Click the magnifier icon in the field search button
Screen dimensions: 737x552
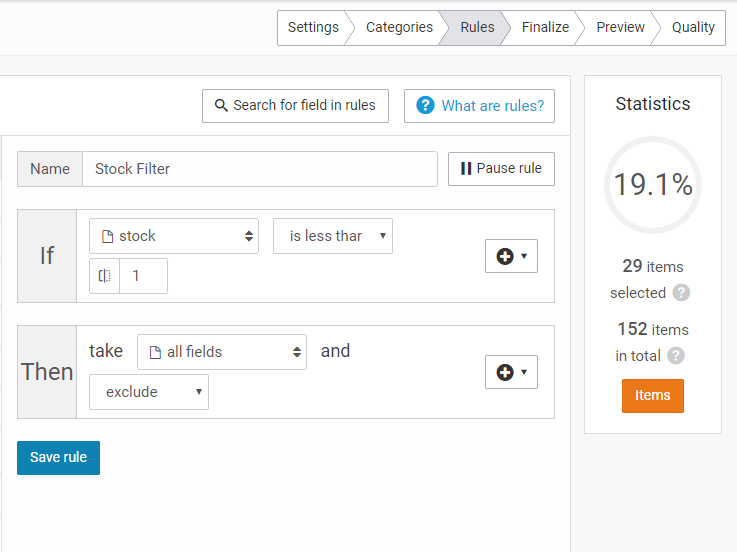(221, 105)
